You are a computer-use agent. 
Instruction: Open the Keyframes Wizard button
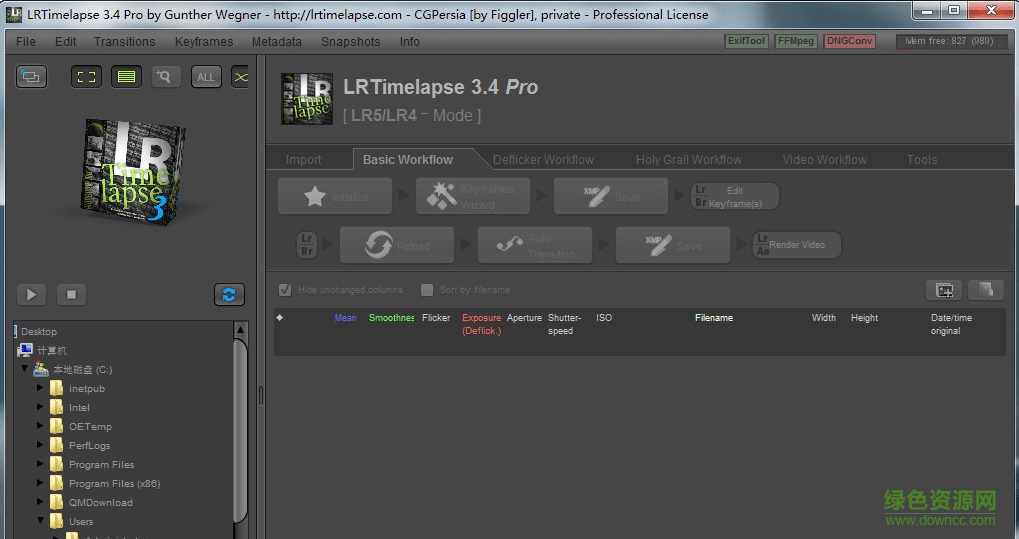tap(472, 196)
